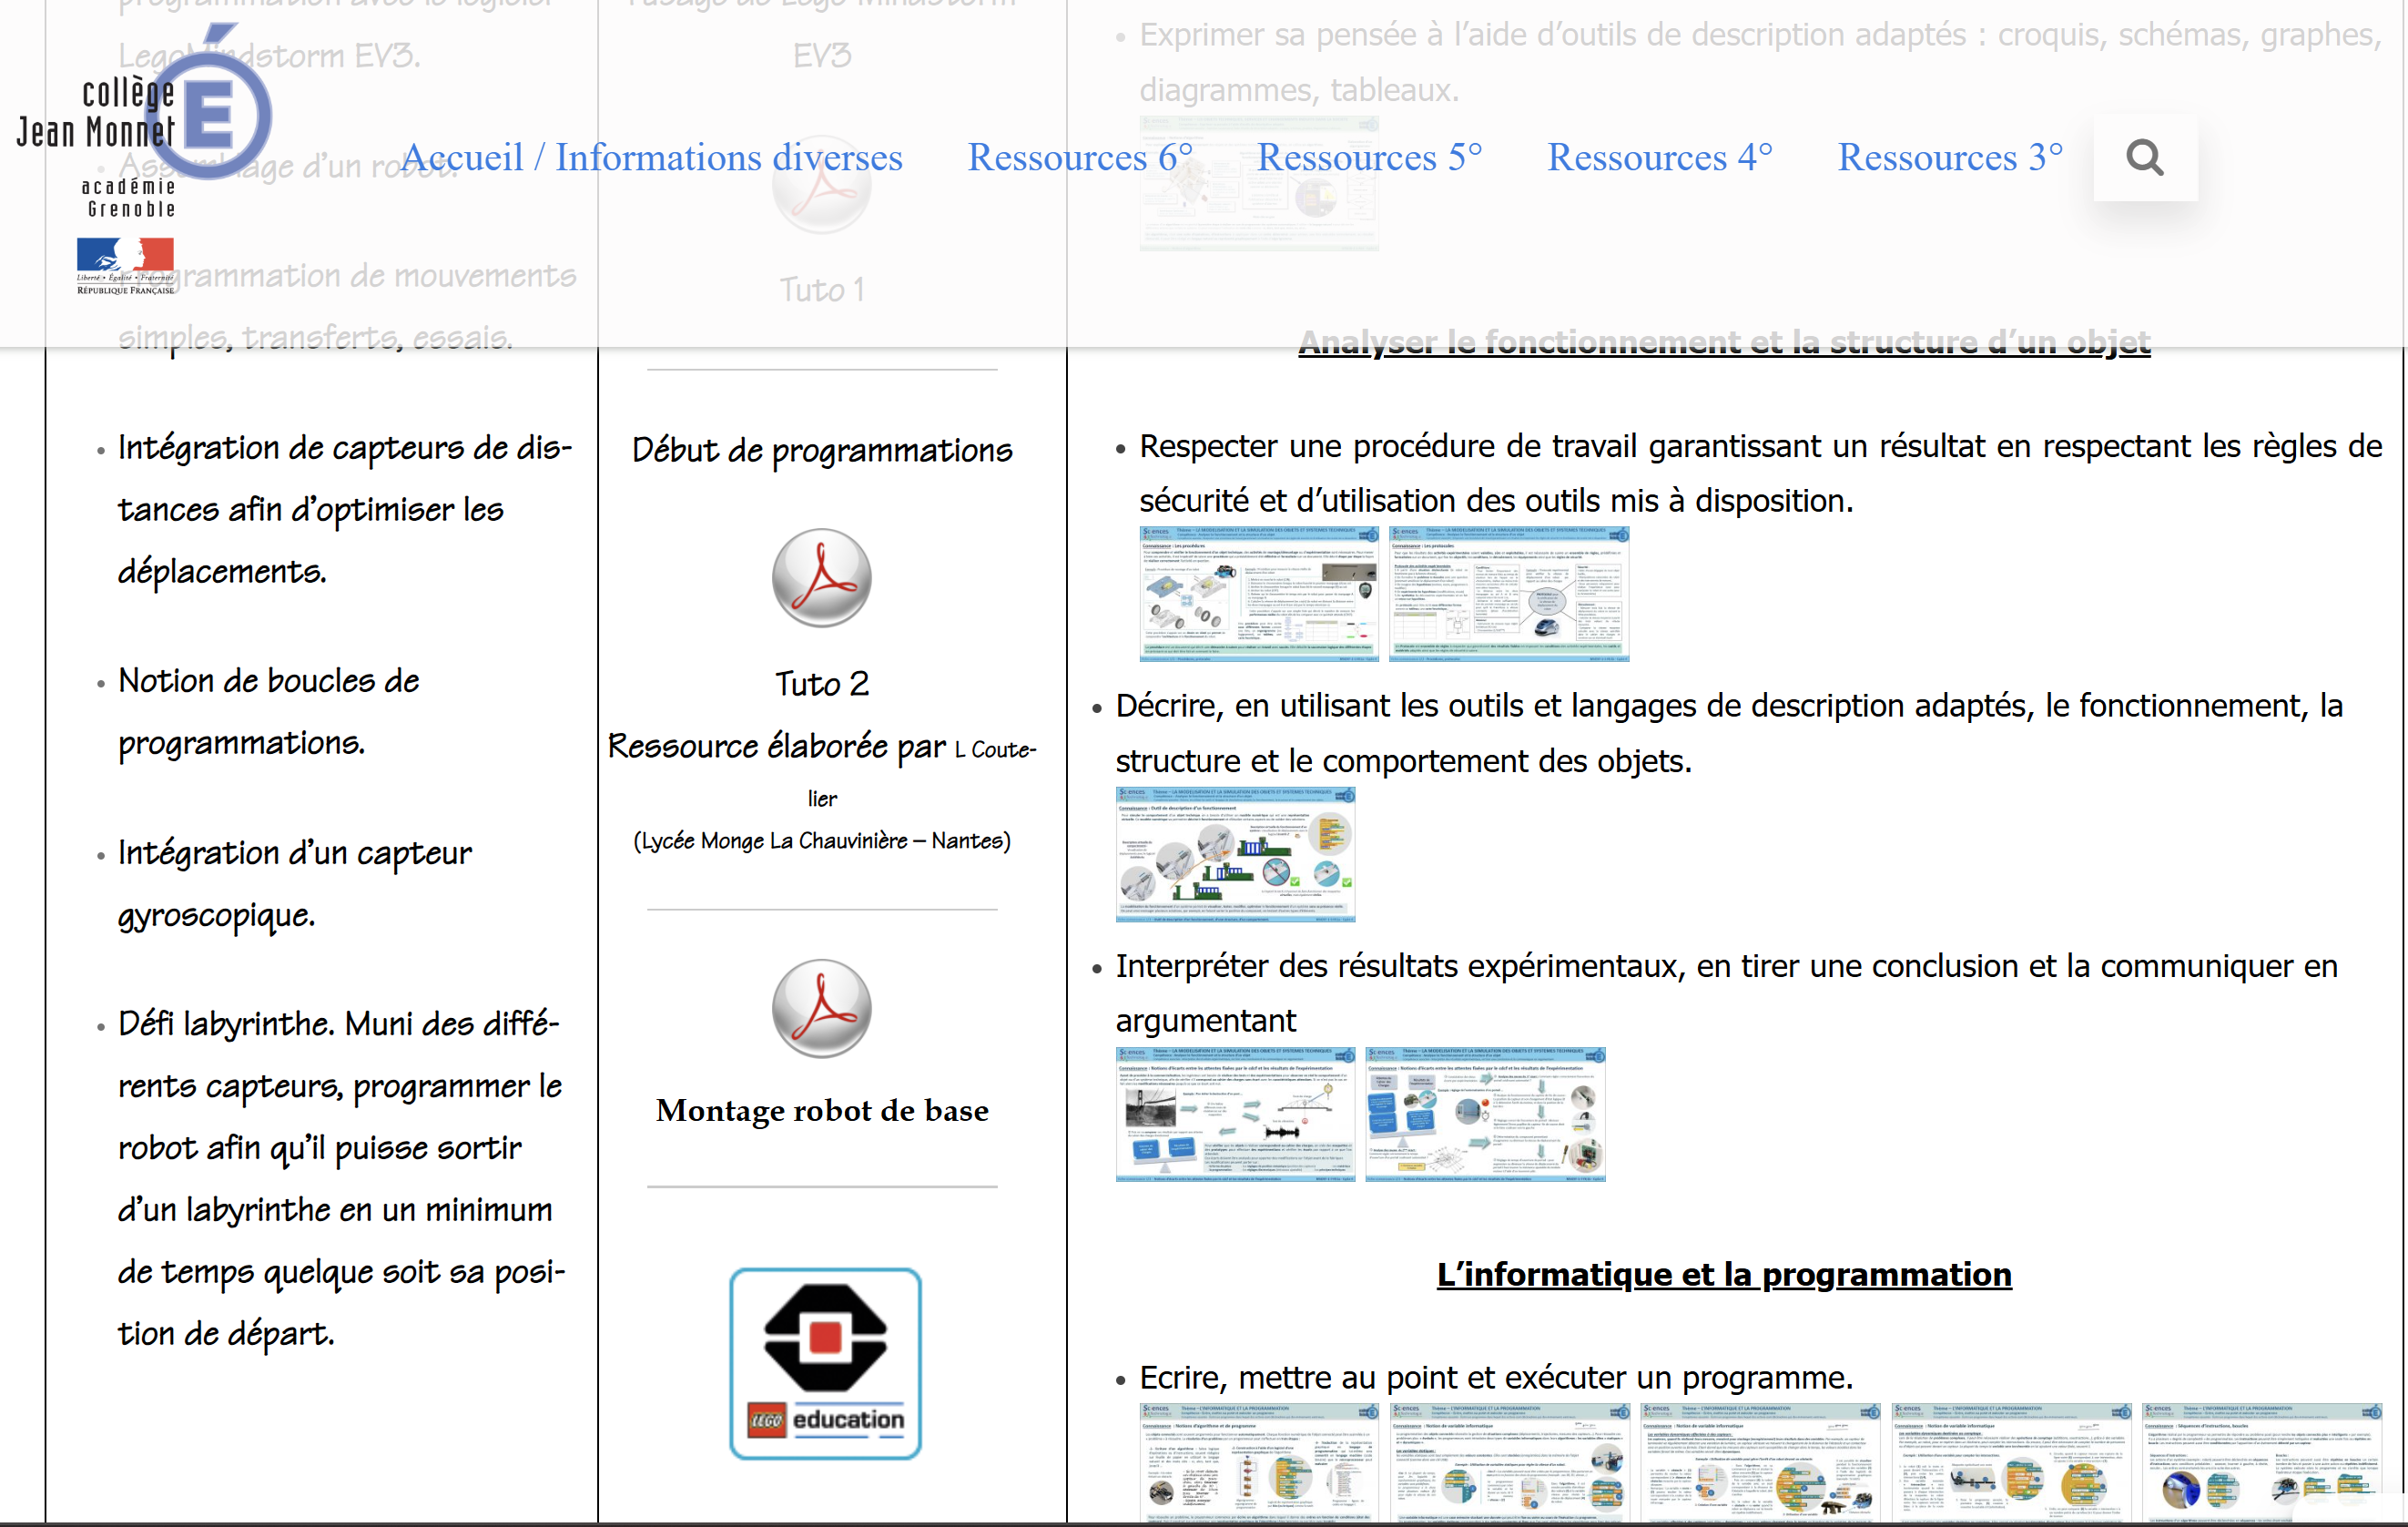Open first thumbnail under Interpréter des résultats
Screen dimensions: 2408x1527
(x=1235, y=1114)
